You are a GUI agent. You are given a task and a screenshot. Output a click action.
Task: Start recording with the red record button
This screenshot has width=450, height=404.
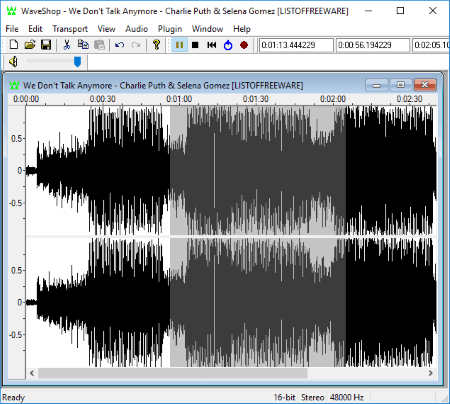pos(244,45)
